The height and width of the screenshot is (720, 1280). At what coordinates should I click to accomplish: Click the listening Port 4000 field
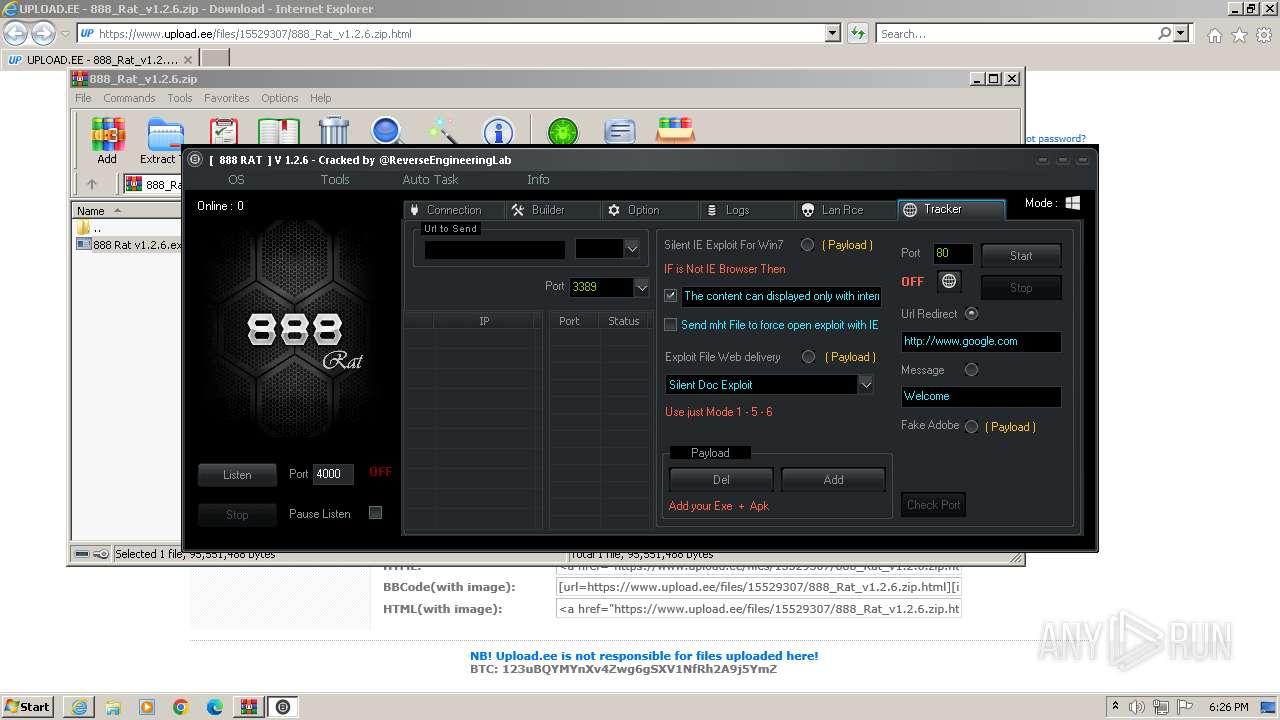click(x=333, y=474)
